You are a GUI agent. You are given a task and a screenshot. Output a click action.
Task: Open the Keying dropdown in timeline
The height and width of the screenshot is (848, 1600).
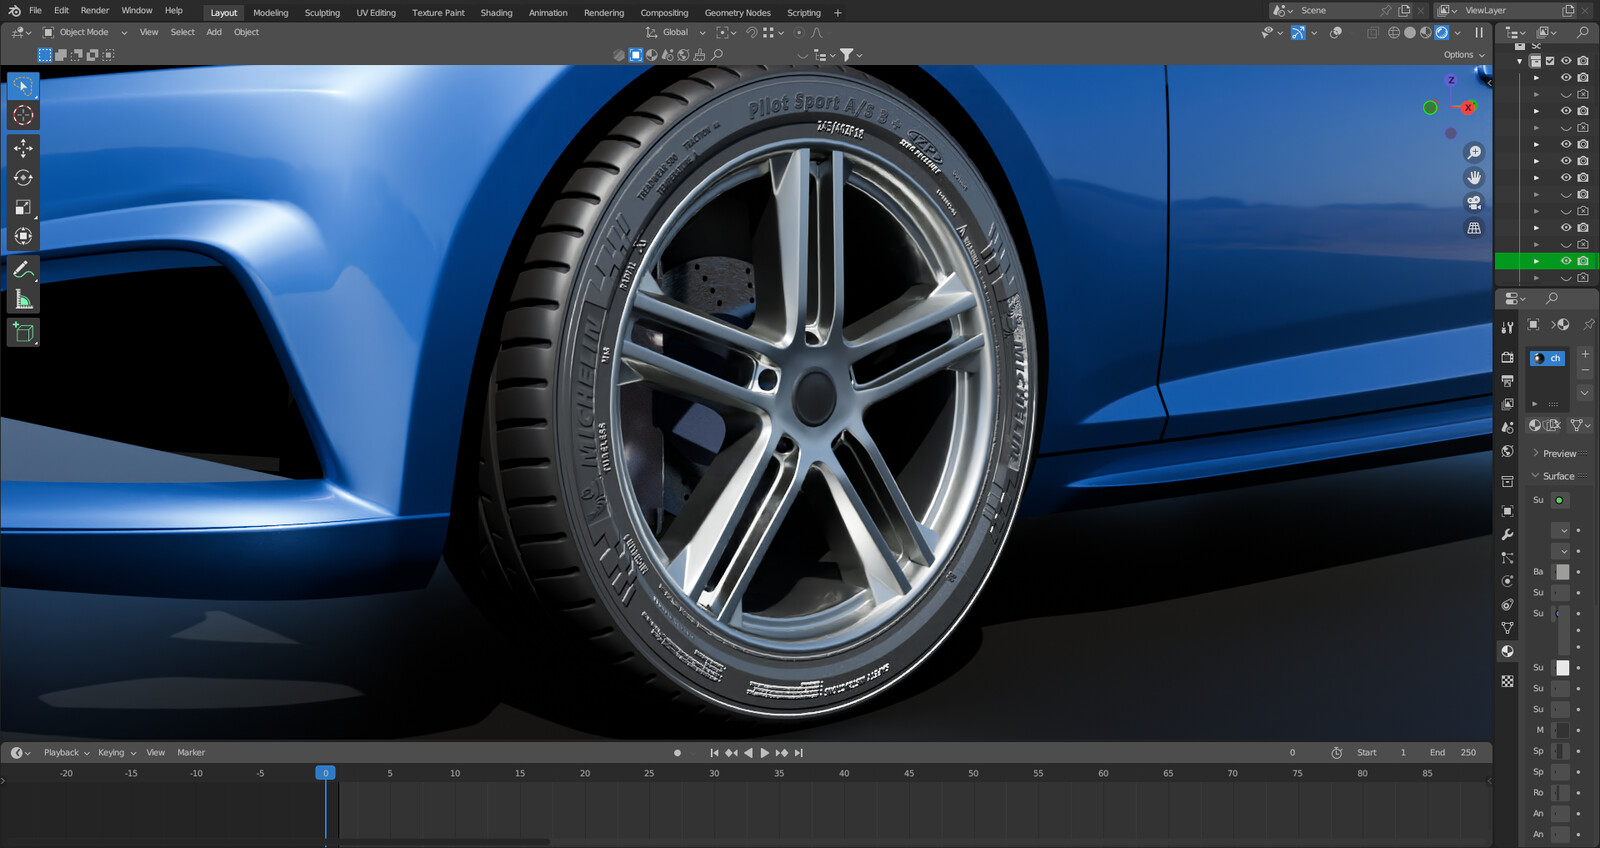[117, 753]
